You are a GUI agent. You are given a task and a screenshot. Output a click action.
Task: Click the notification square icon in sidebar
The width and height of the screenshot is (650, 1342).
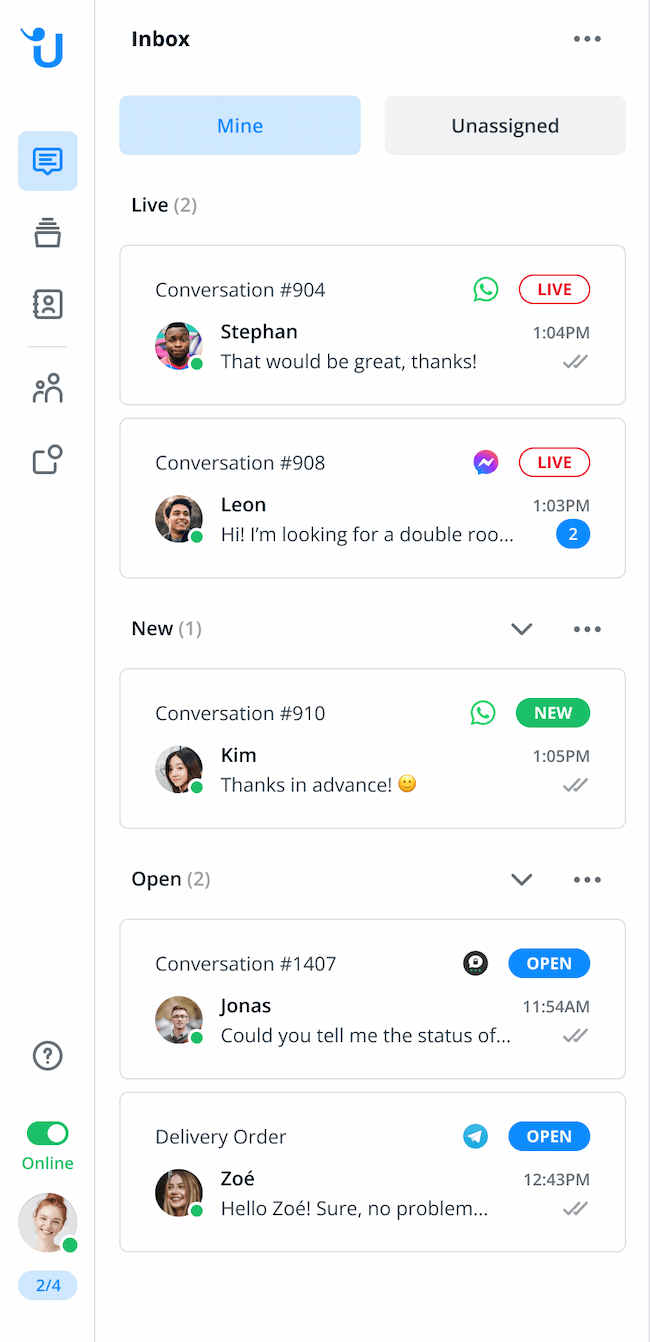click(47, 459)
